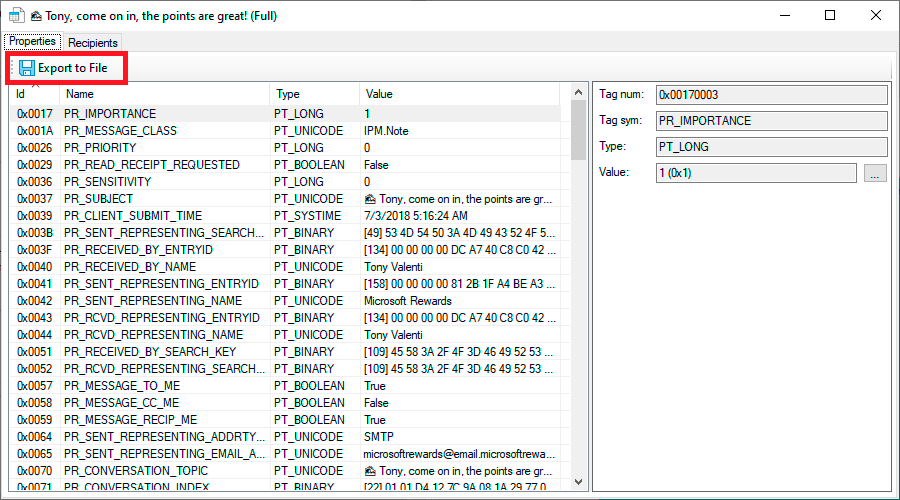This screenshot has height=500, width=900.
Task: Click the True value for PR_MESSAGE_TO_ME
Action: 375,386
